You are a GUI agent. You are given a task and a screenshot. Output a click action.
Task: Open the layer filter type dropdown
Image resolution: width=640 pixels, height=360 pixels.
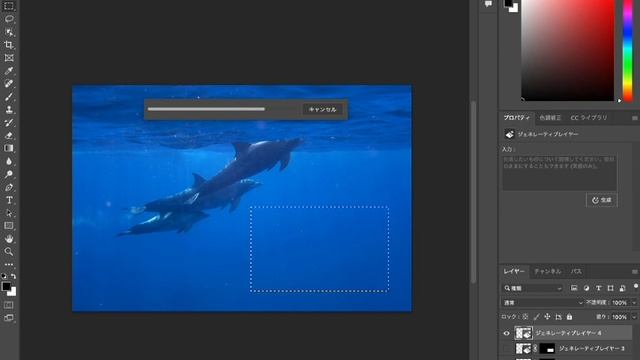point(533,288)
